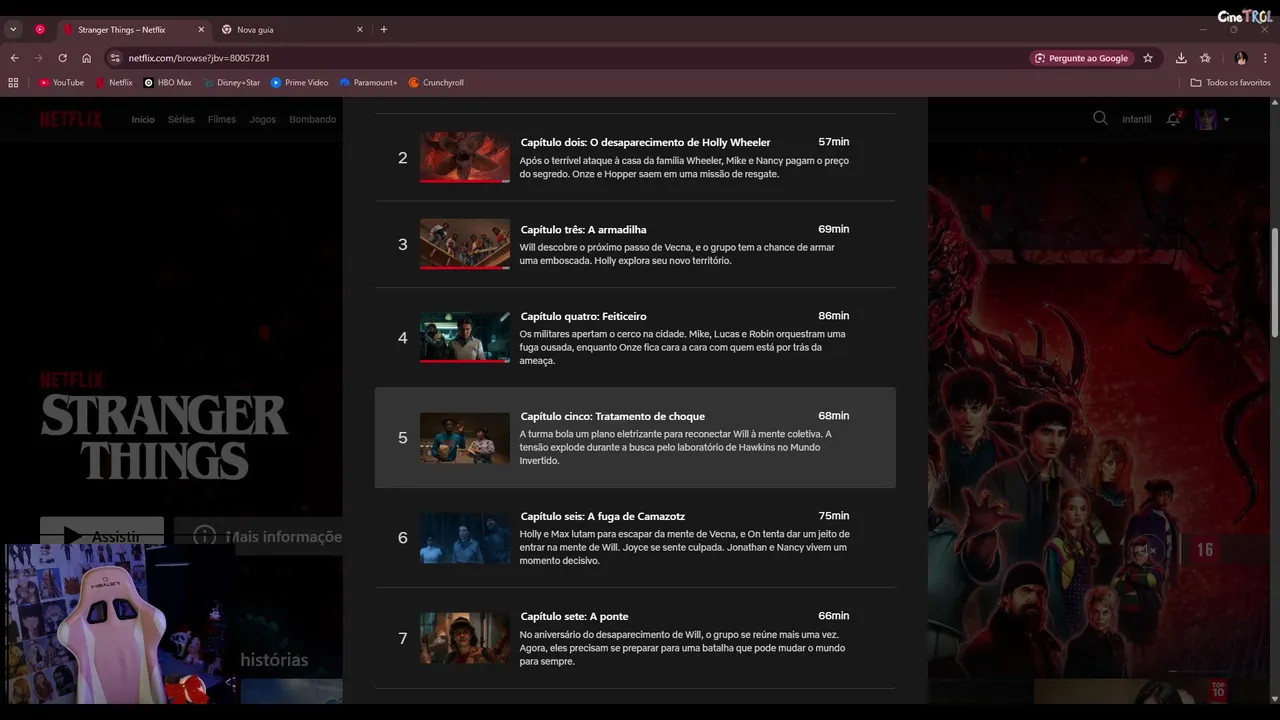Open the YouTube bookmark
Image resolution: width=1280 pixels, height=720 pixels.
tap(62, 83)
